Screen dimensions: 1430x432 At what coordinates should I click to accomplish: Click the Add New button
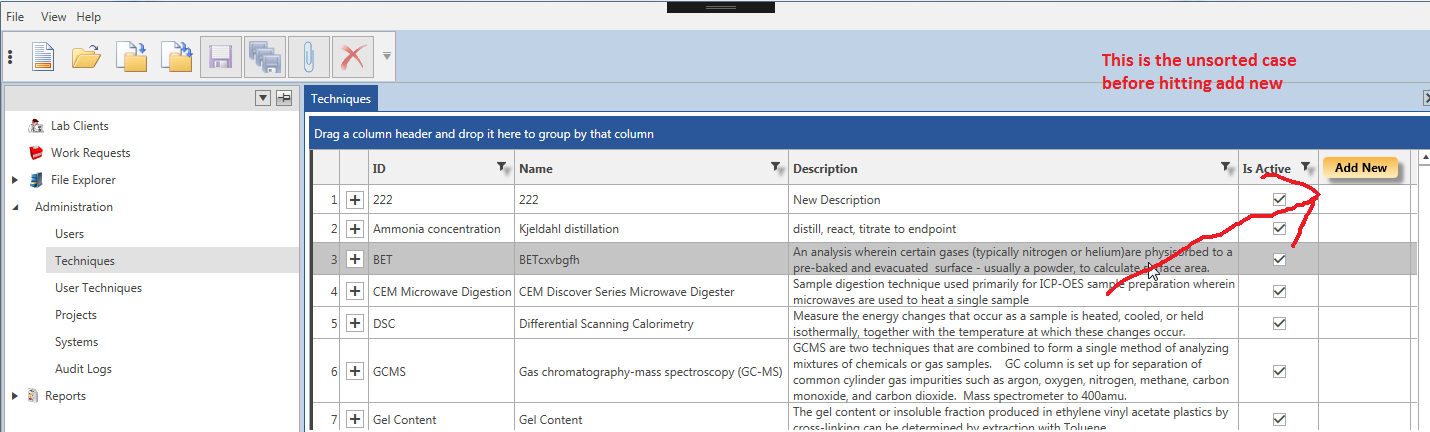(1360, 168)
